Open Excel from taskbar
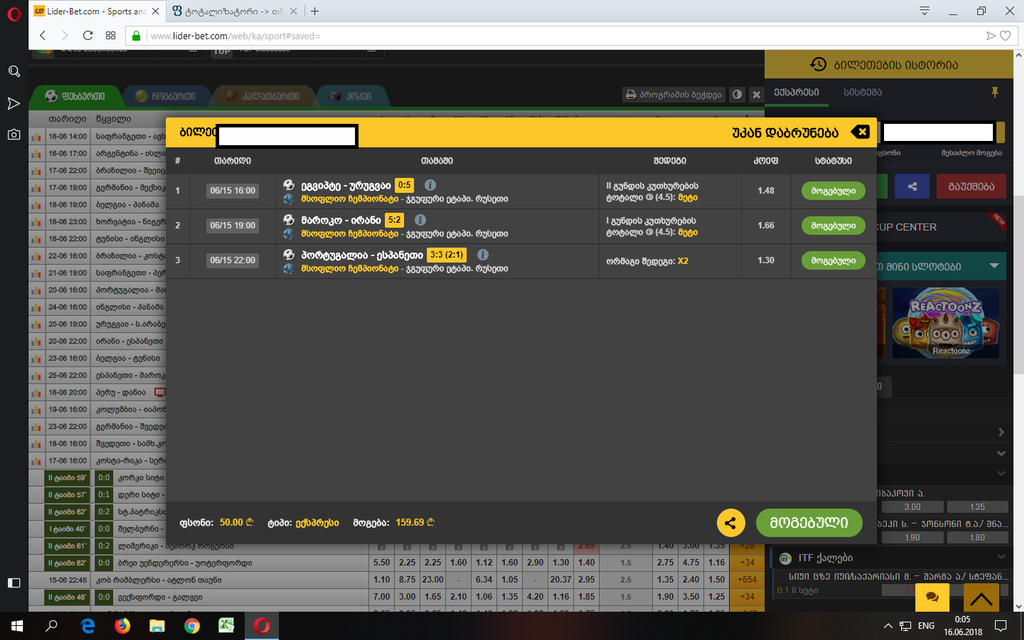 (x=226, y=626)
